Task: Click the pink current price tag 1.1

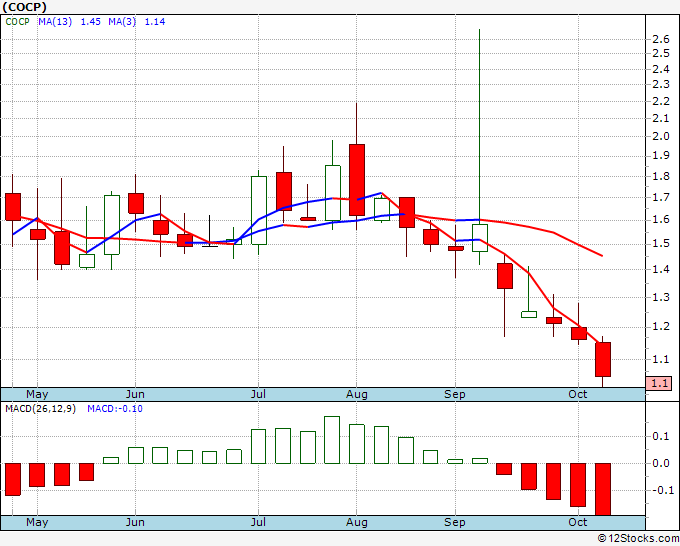Action: 659,383
